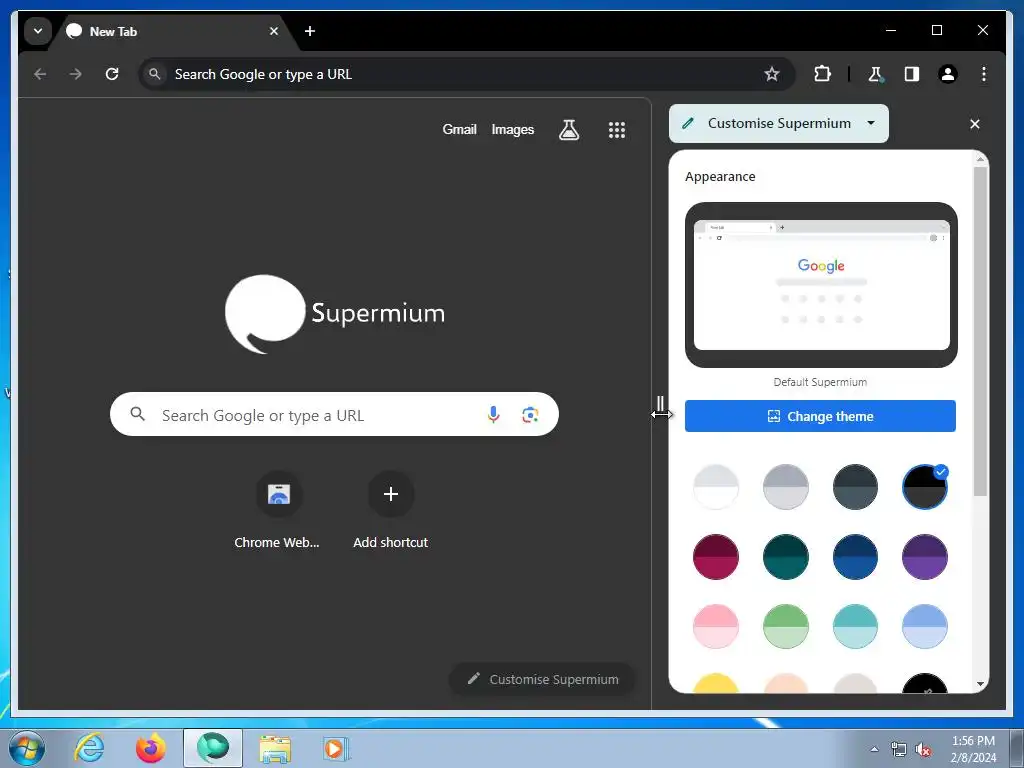Open the media player taskbar icon
This screenshot has height=768, width=1024.
(x=336, y=748)
